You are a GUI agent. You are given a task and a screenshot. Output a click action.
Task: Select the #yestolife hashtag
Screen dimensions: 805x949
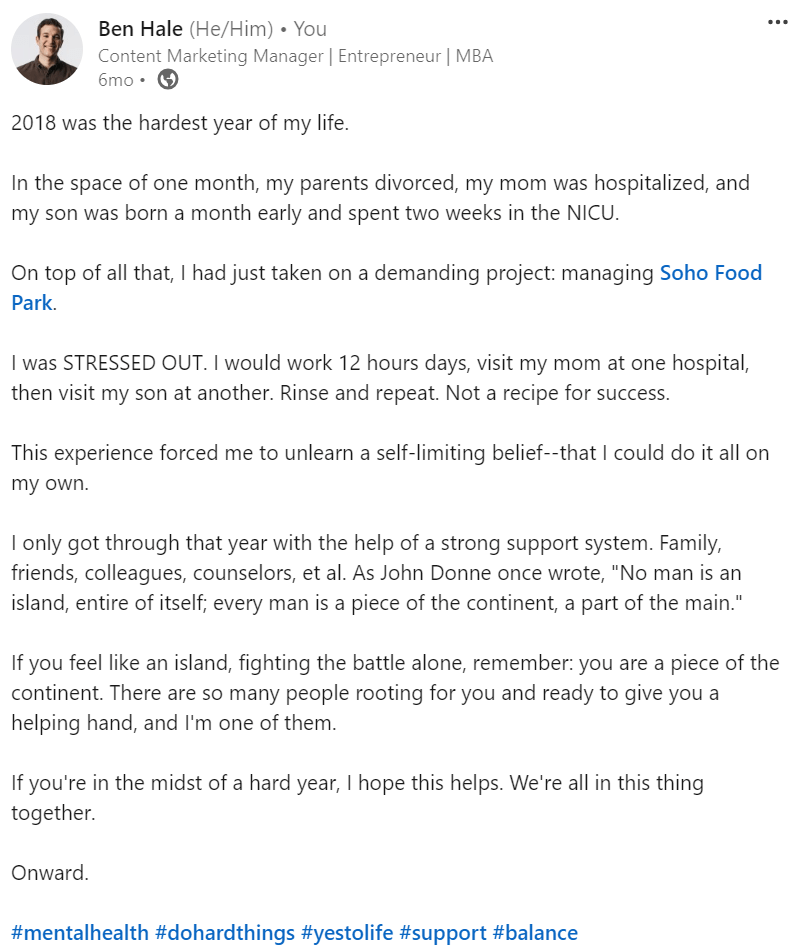[x=346, y=933]
